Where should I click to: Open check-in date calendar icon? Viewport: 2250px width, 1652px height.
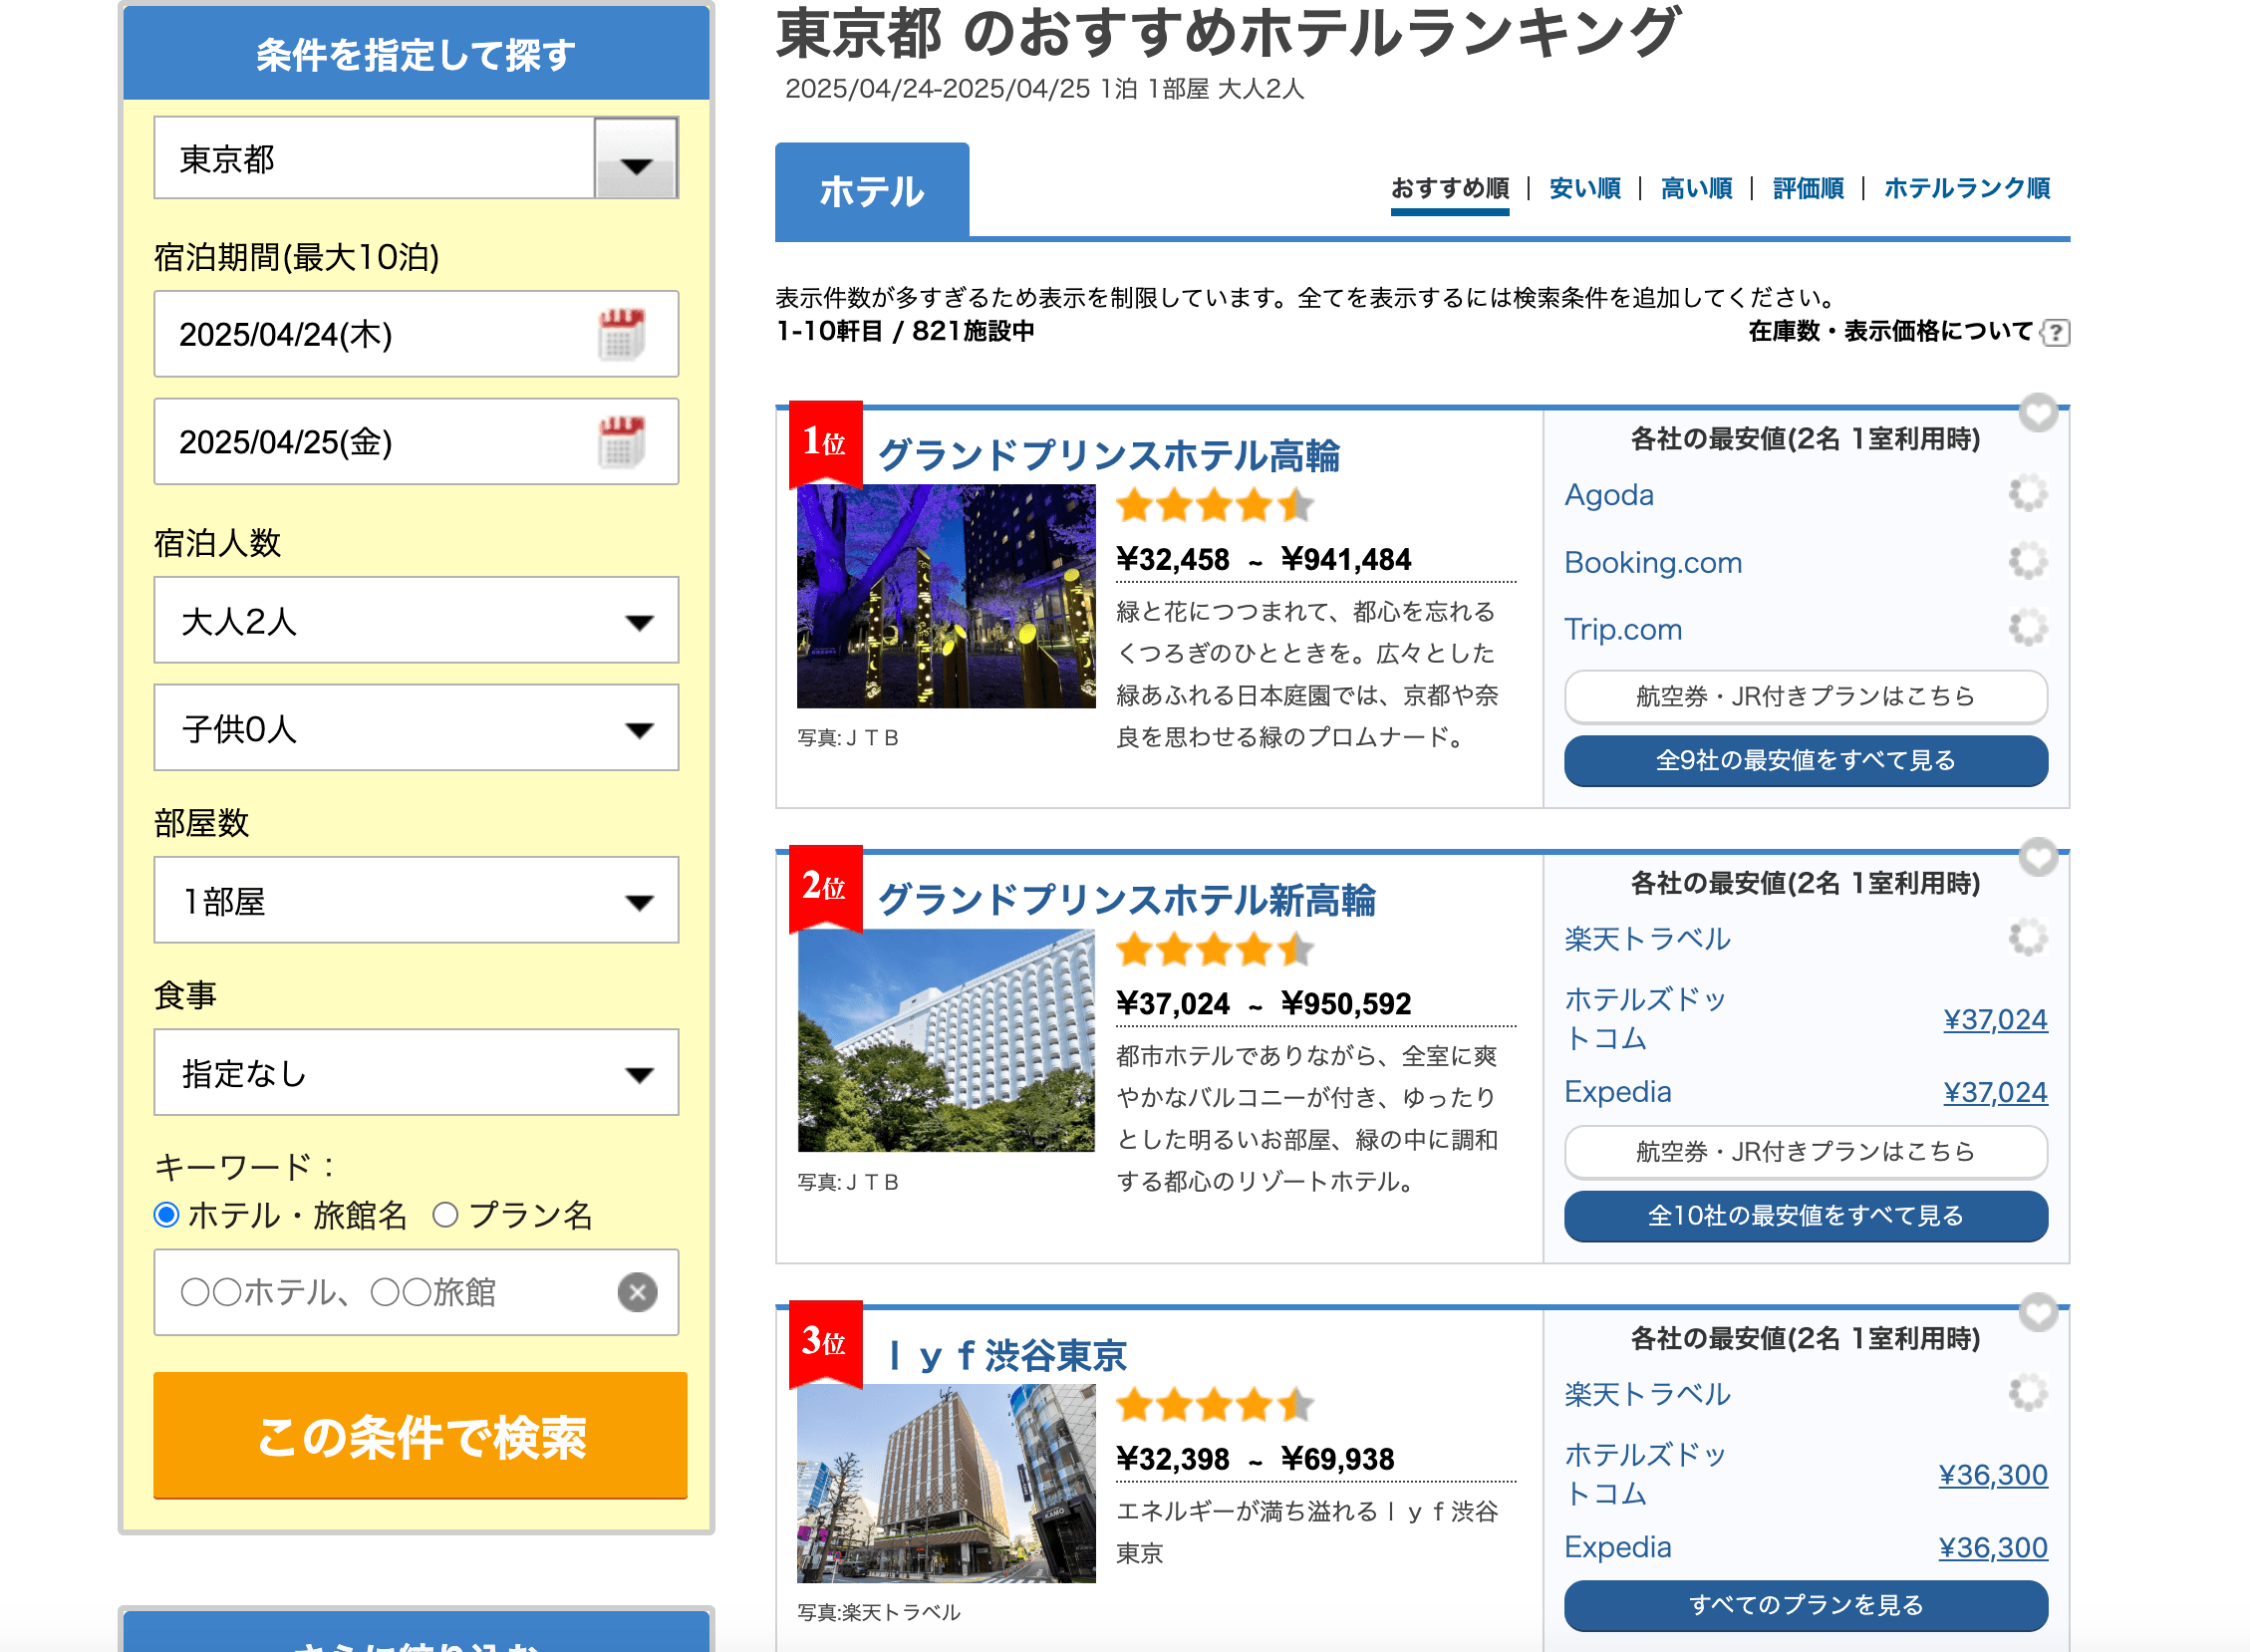(621, 334)
